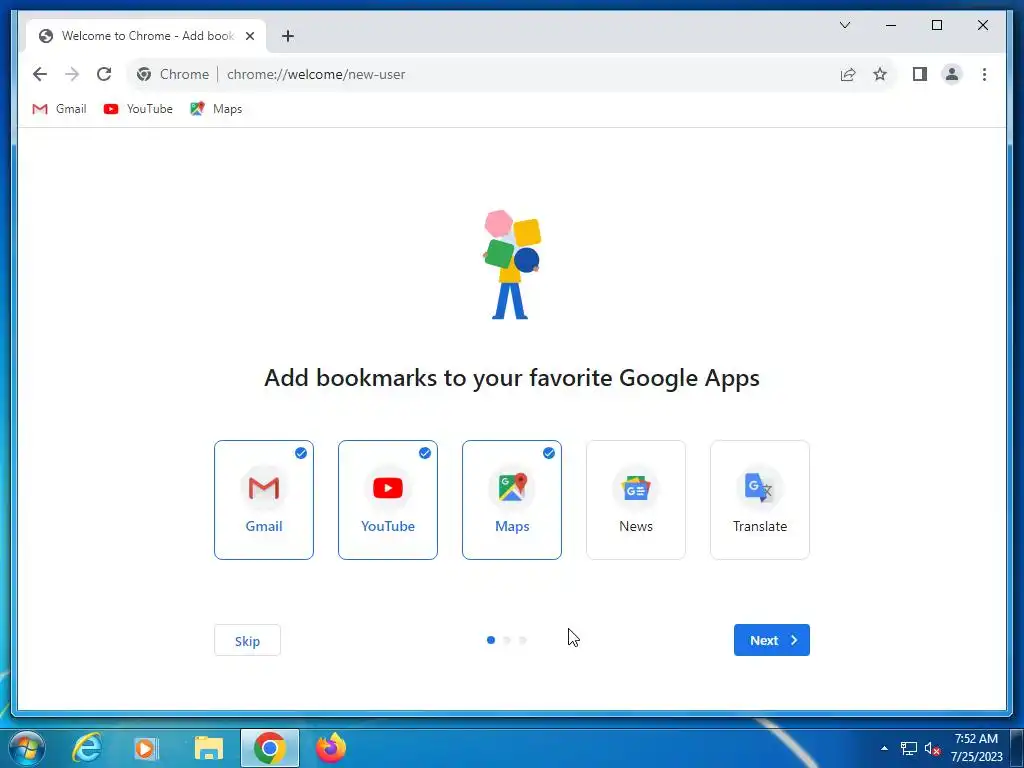Screen dimensions: 1024x768
Task: Maximize the Chrome window
Action: [936, 25]
